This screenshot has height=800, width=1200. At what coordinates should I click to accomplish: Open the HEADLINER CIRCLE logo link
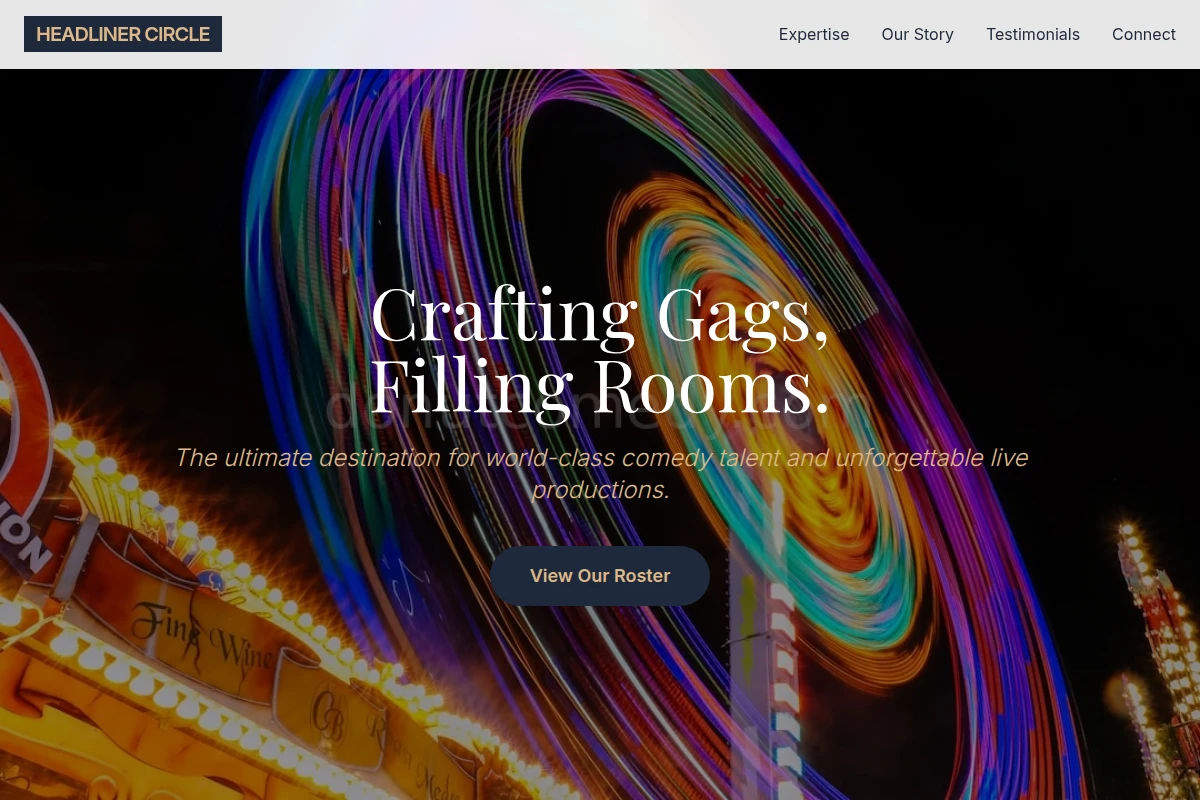(123, 34)
